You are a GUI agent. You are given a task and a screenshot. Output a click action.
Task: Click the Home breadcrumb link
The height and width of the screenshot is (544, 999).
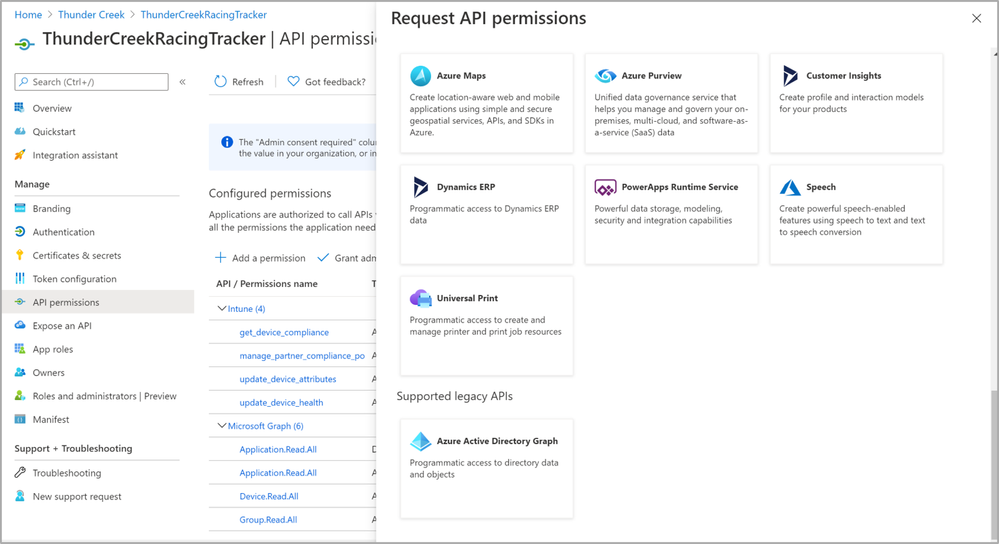pyautogui.click(x=28, y=15)
